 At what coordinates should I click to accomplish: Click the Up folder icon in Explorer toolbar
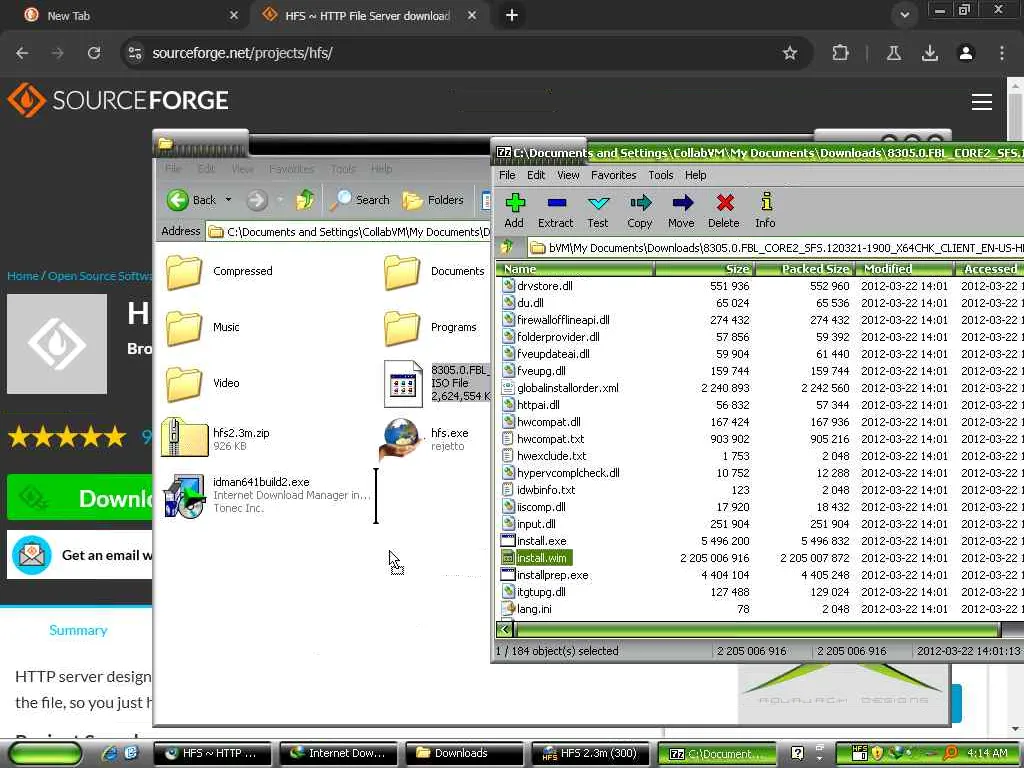(x=305, y=200)
